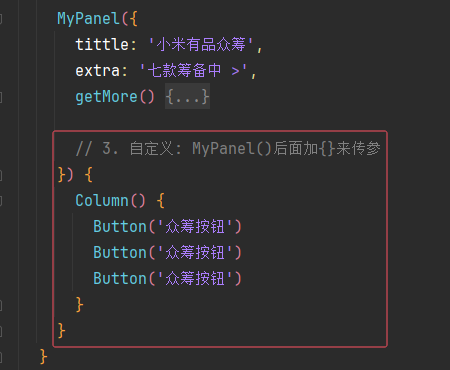Click the outermost closing brace at the bottom
This screenshot has width=450, height=370.
coord(43,357)
